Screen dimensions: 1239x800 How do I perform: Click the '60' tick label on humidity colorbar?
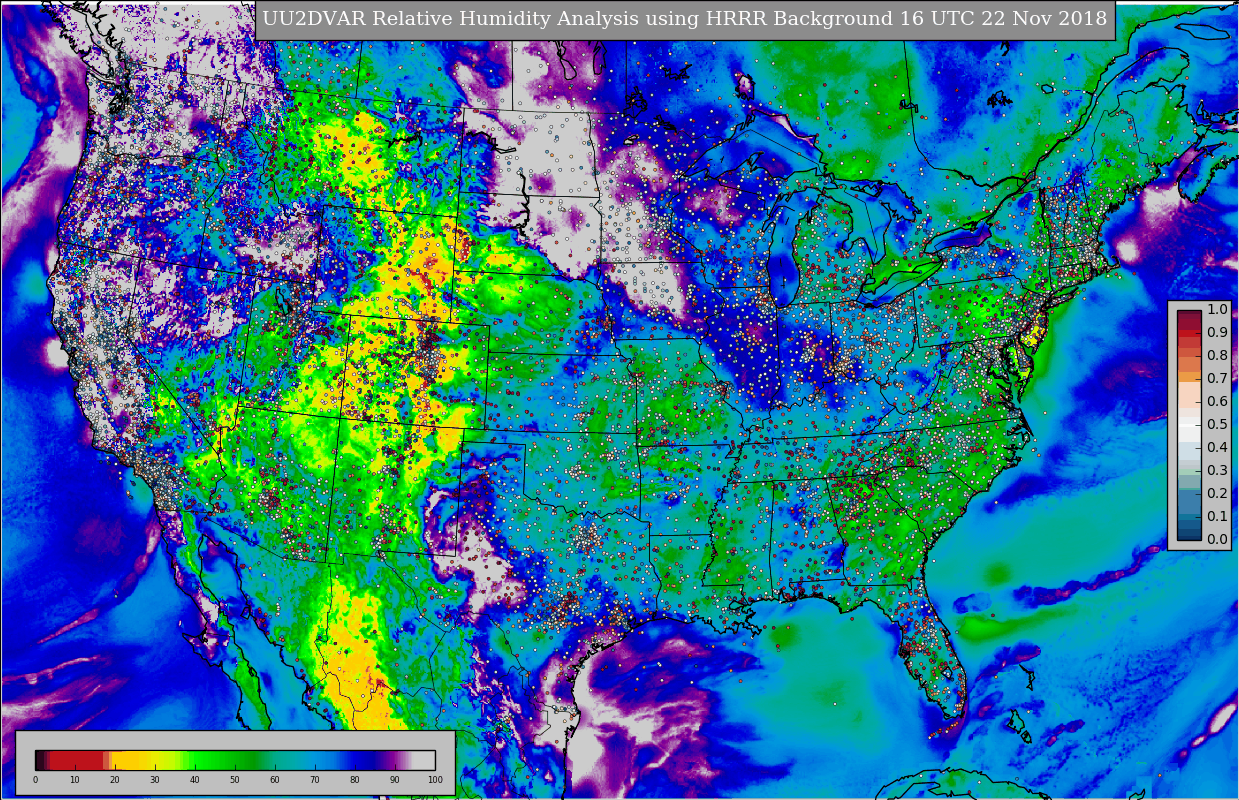(x=275, y=780)
